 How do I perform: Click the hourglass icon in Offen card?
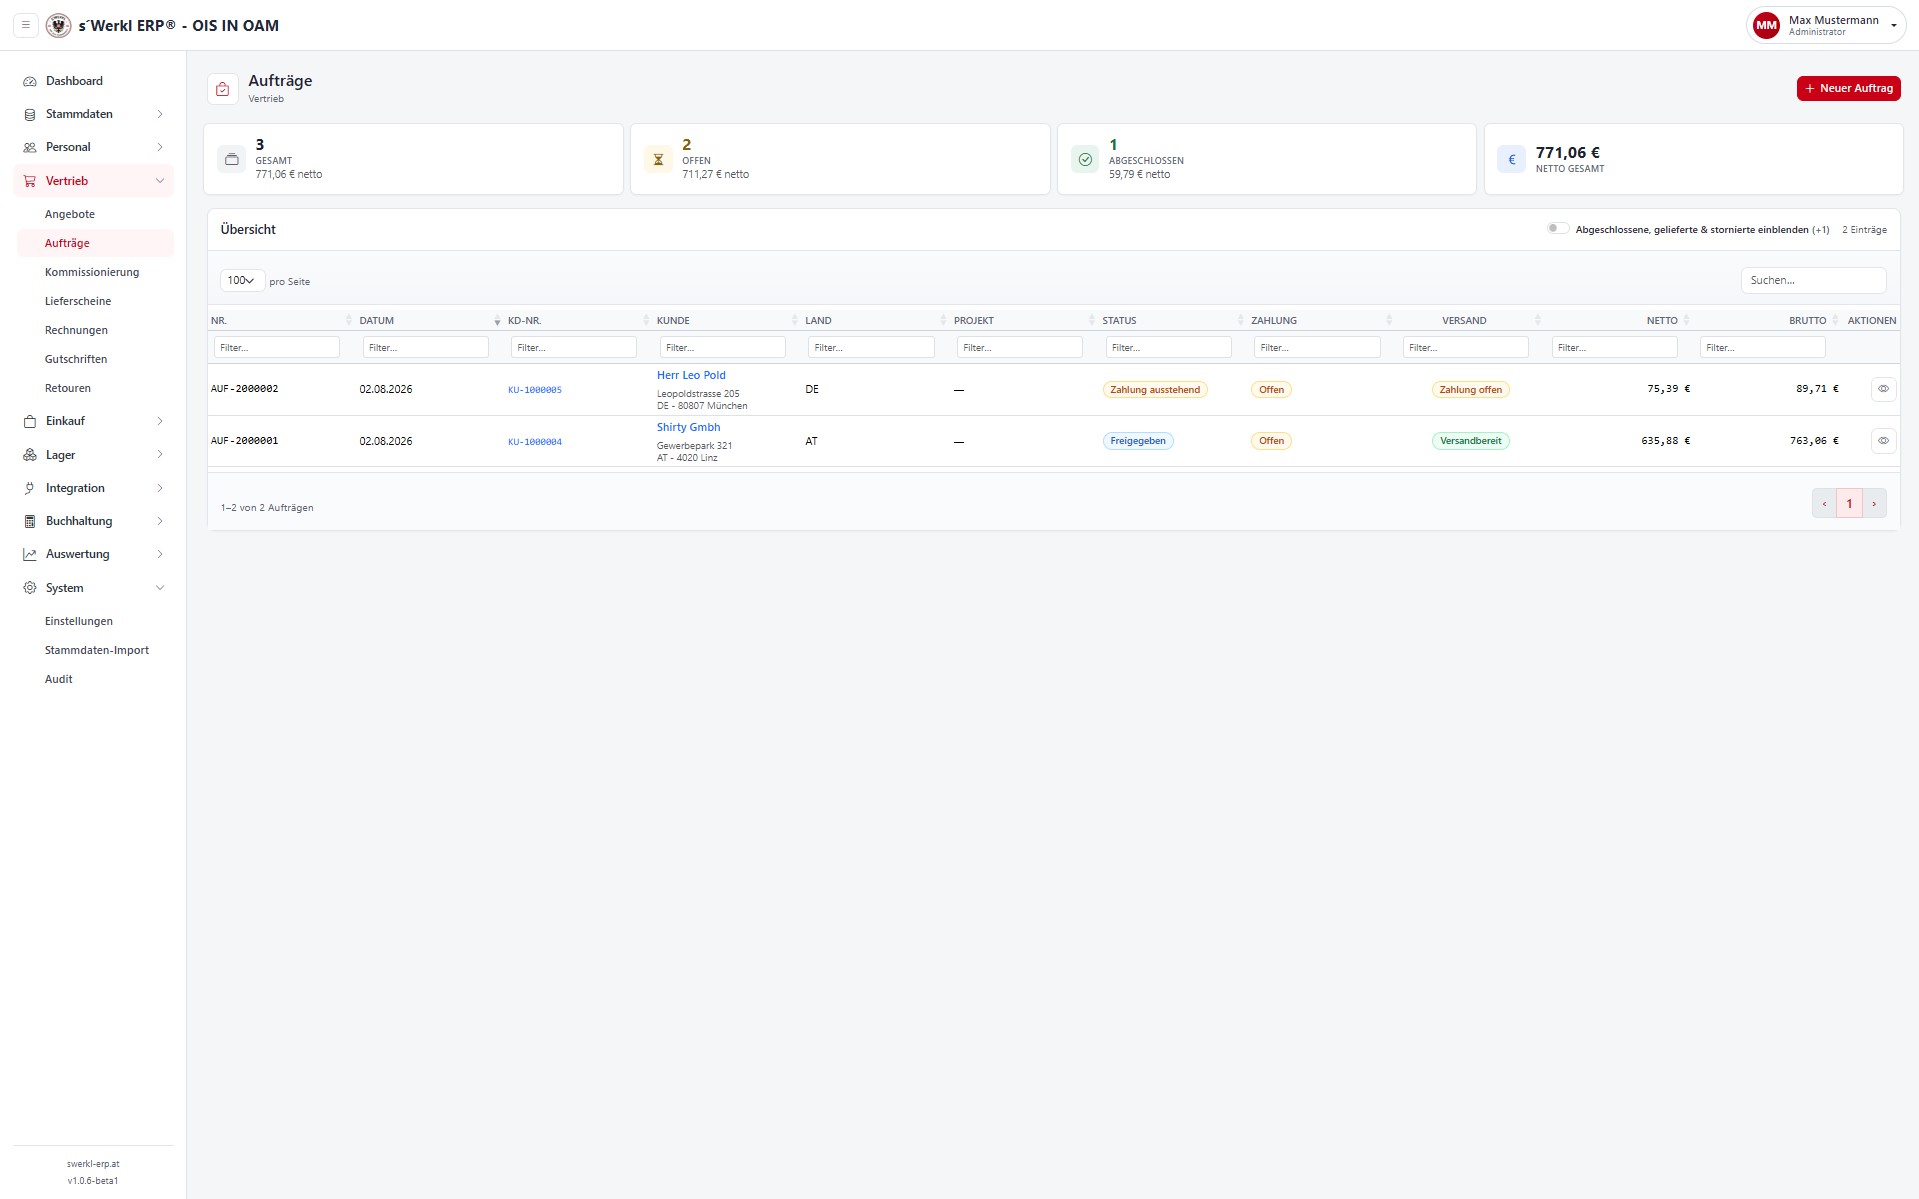tap(658, 159)
